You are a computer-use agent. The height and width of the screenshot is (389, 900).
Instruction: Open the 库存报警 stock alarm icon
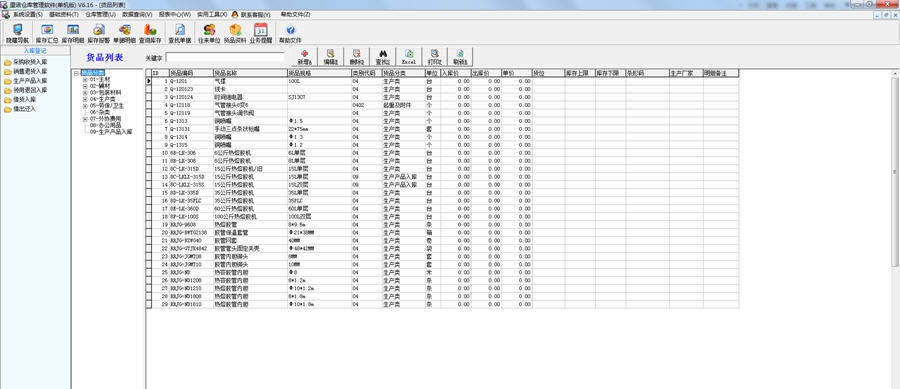(99, 34)
